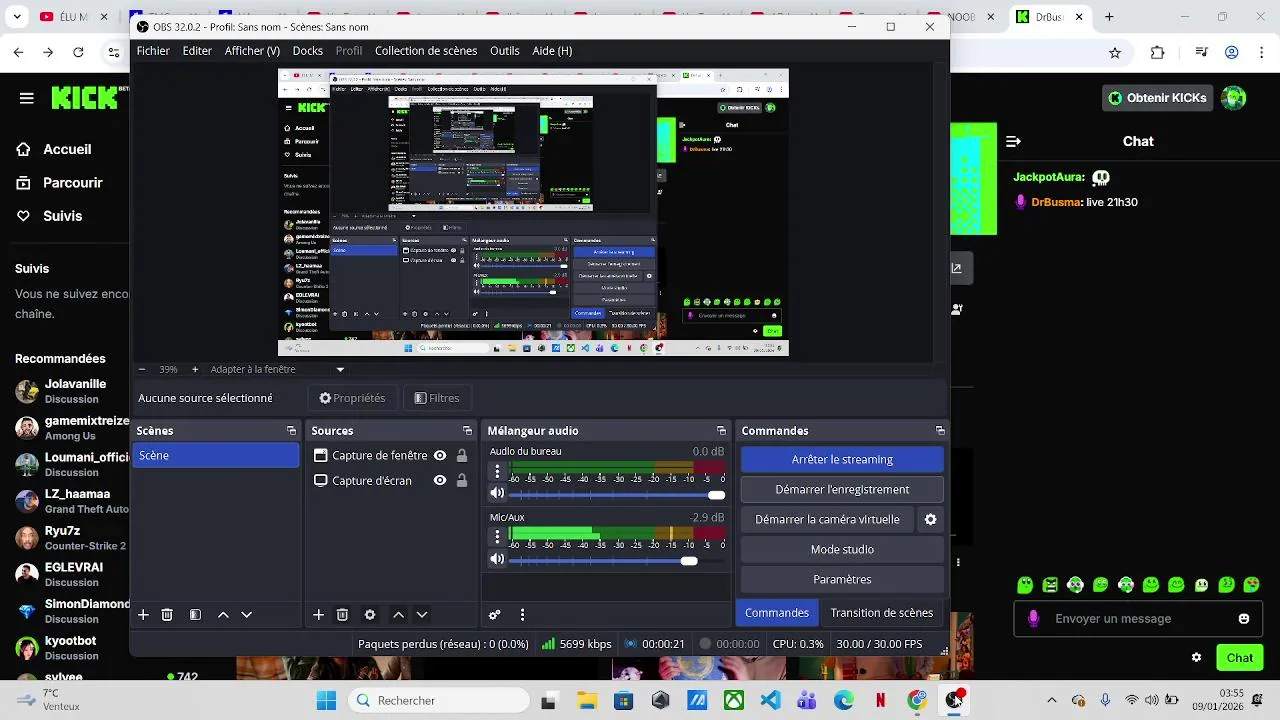Open Collection de scènes menu
Image resolution: width=1280 pixels, height=720 pixels.
(426, 51)
